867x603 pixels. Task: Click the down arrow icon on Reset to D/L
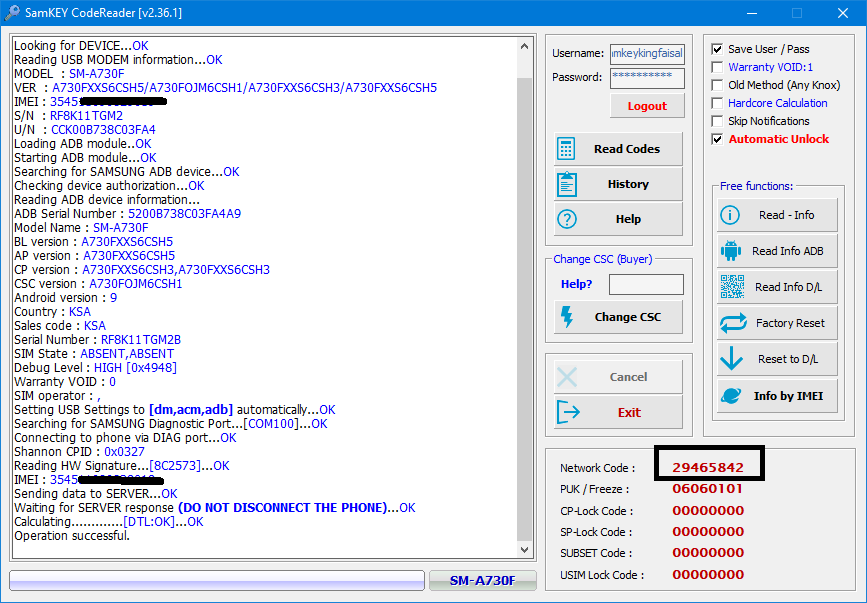click(x=732, y=359)
